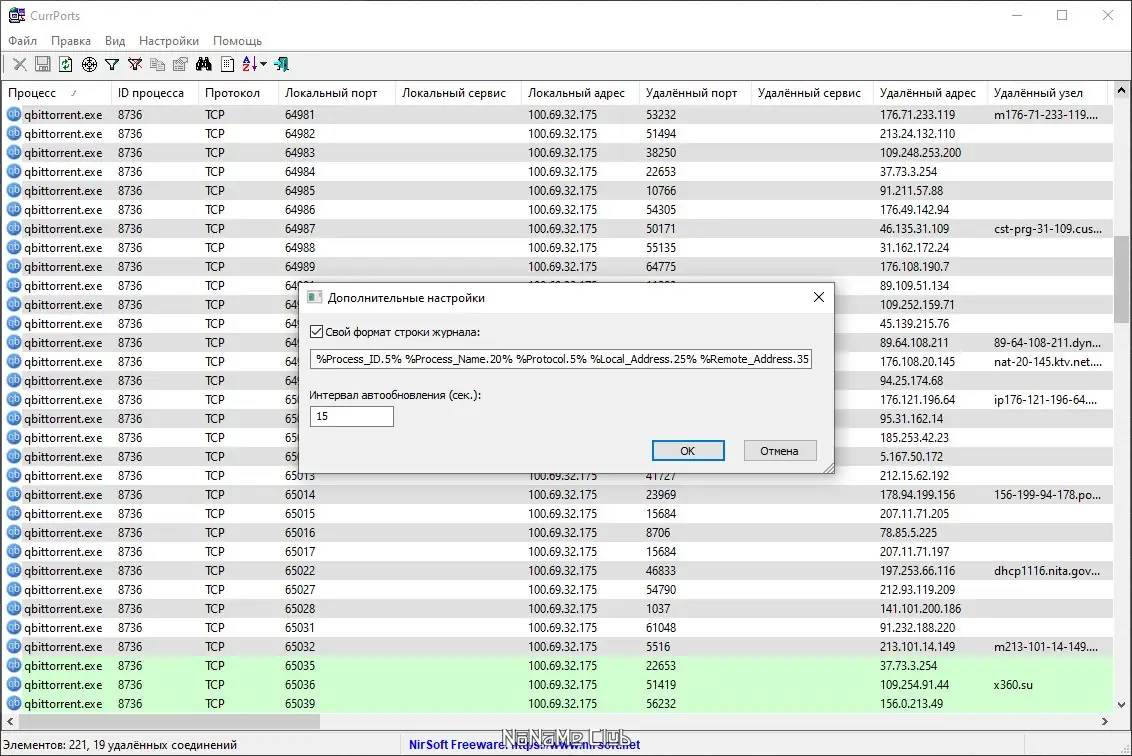Click the horizontal scrollbar thumb
This screenshot has width=1132, height=756.
click(x=169, y=721)
